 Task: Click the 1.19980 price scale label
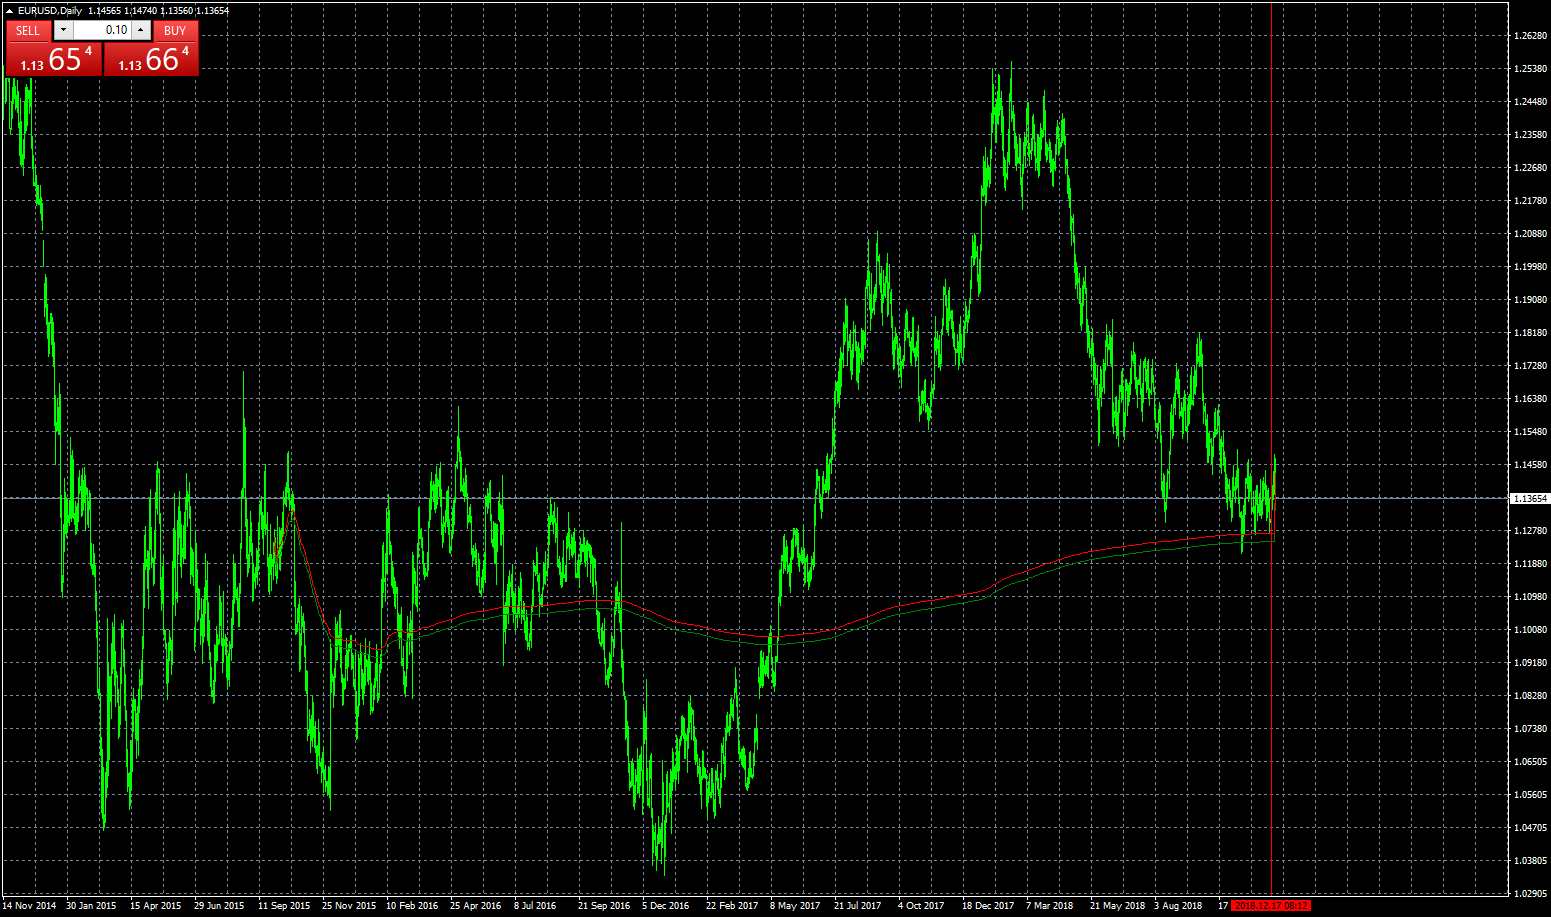(x=1531, y=267)
